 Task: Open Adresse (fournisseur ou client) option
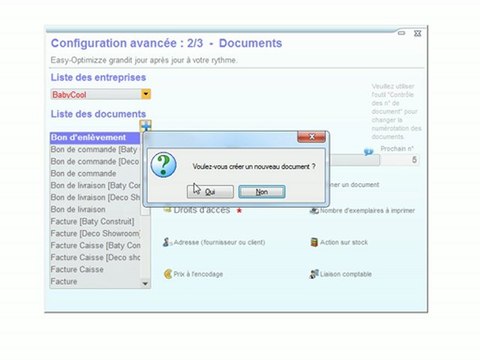click(x=219, y=242)
